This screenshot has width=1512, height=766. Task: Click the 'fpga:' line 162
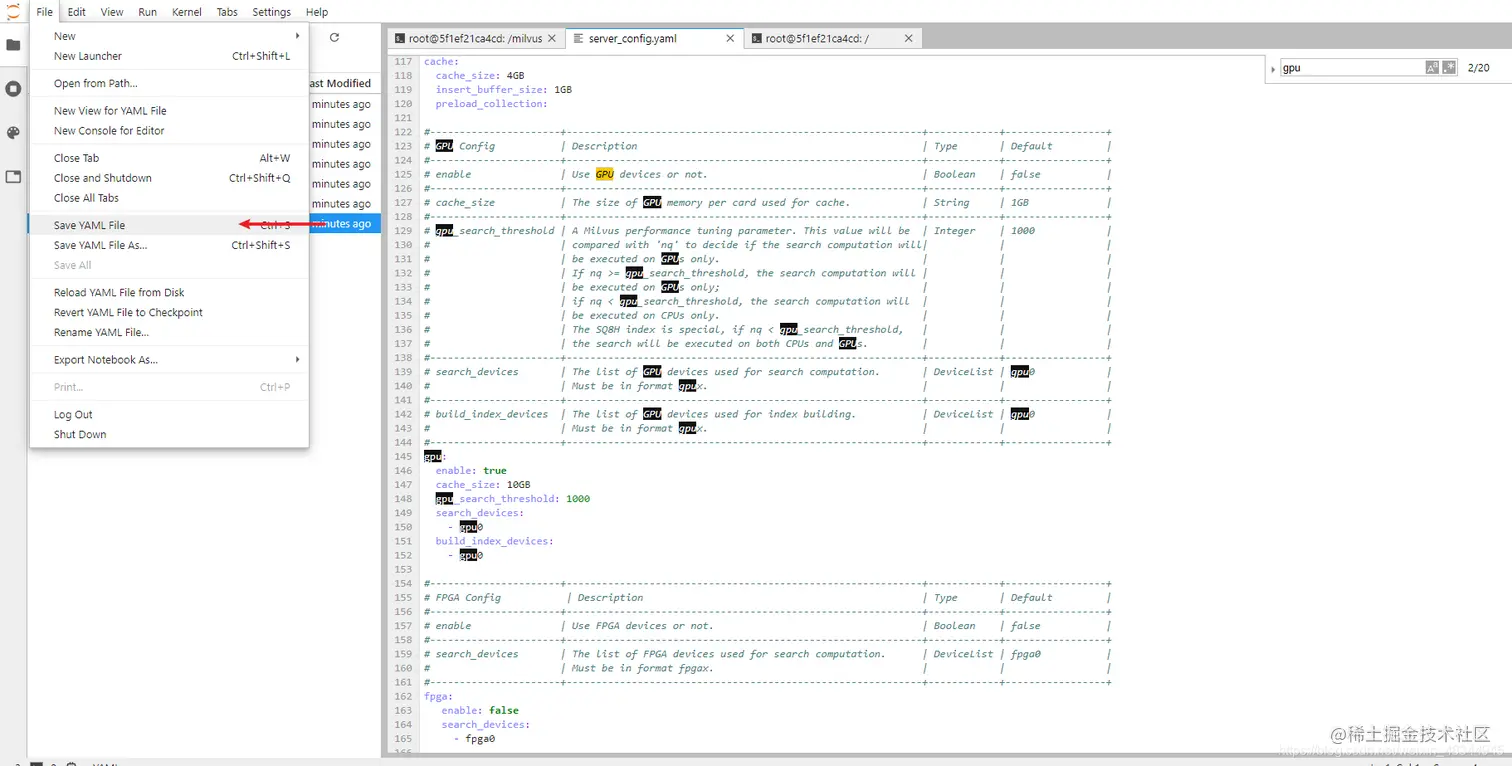tap(438, 696)
